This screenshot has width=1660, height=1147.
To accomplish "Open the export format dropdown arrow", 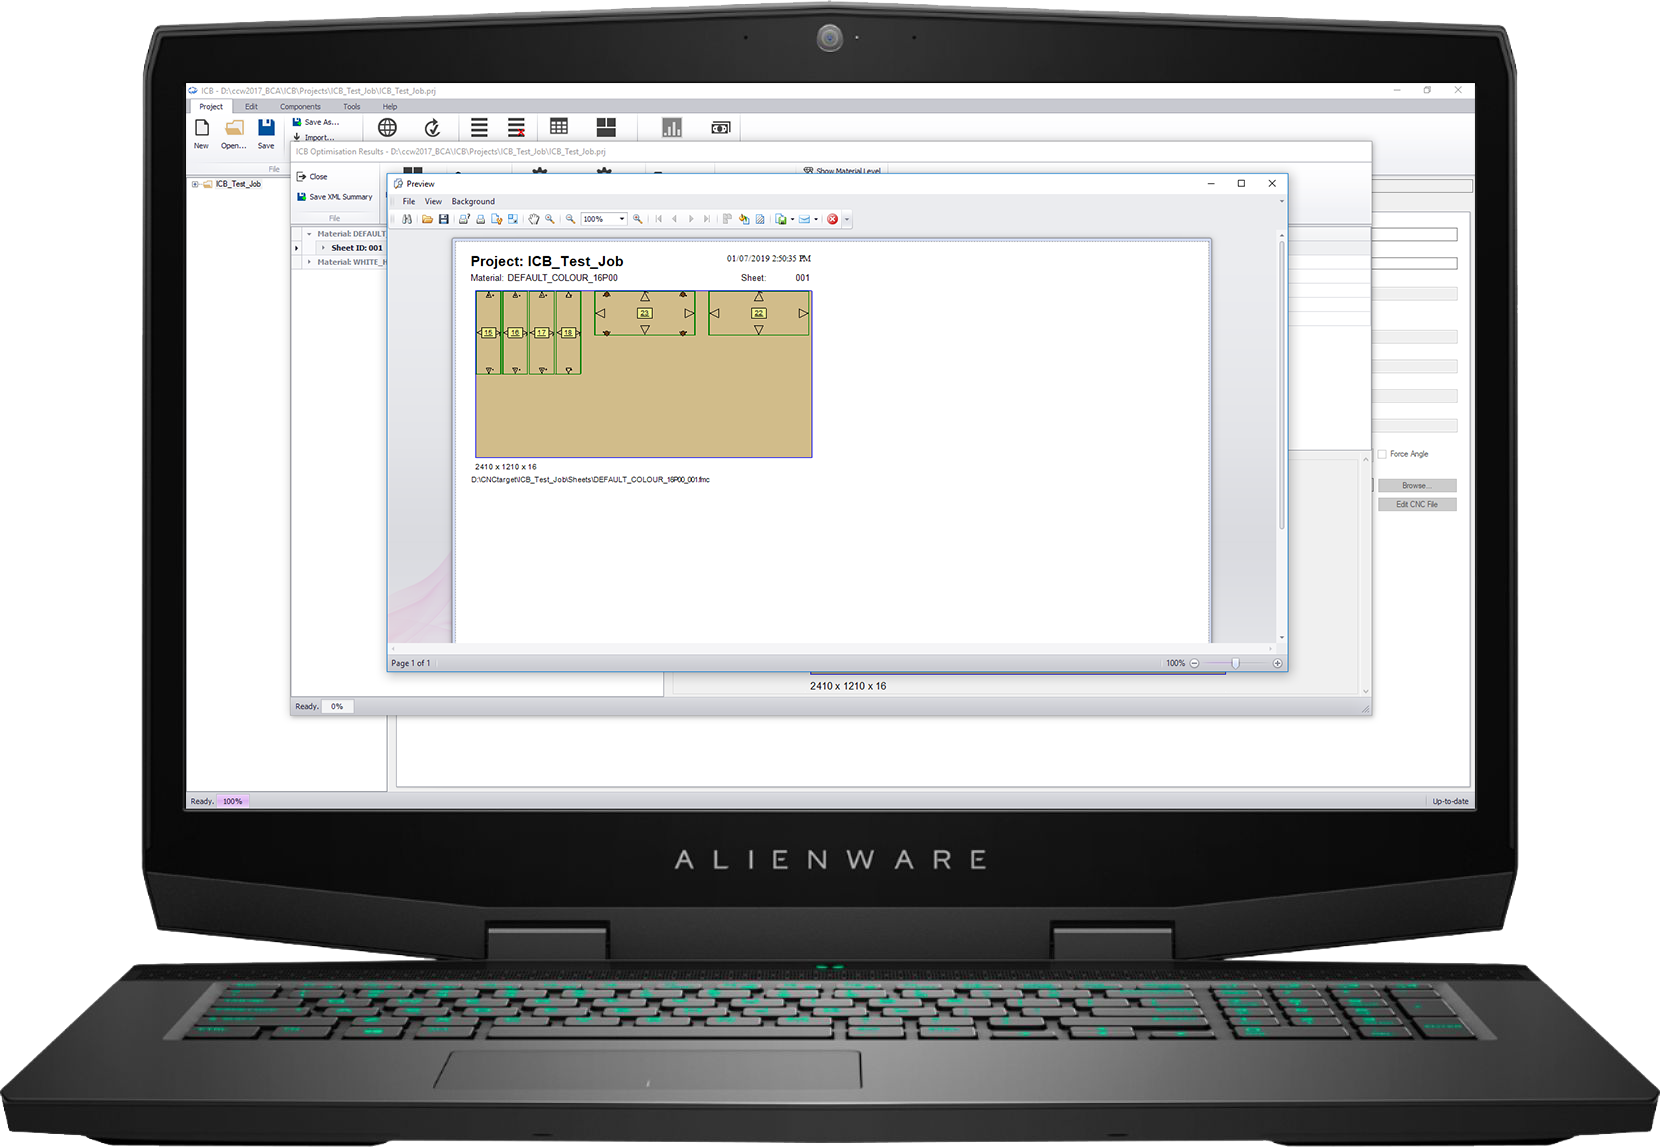I will 792,219.
